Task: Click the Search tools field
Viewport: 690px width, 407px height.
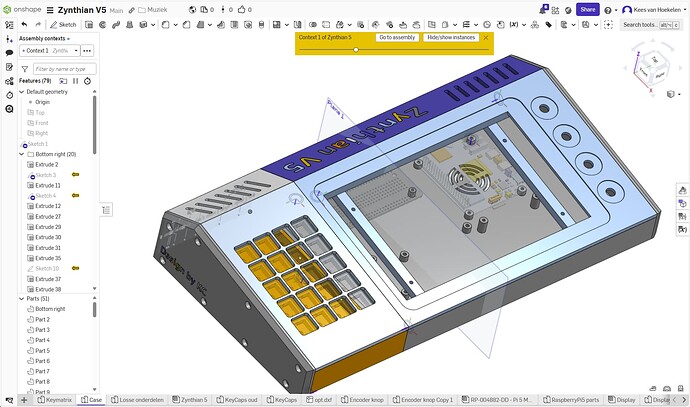Action: (650, 25)
